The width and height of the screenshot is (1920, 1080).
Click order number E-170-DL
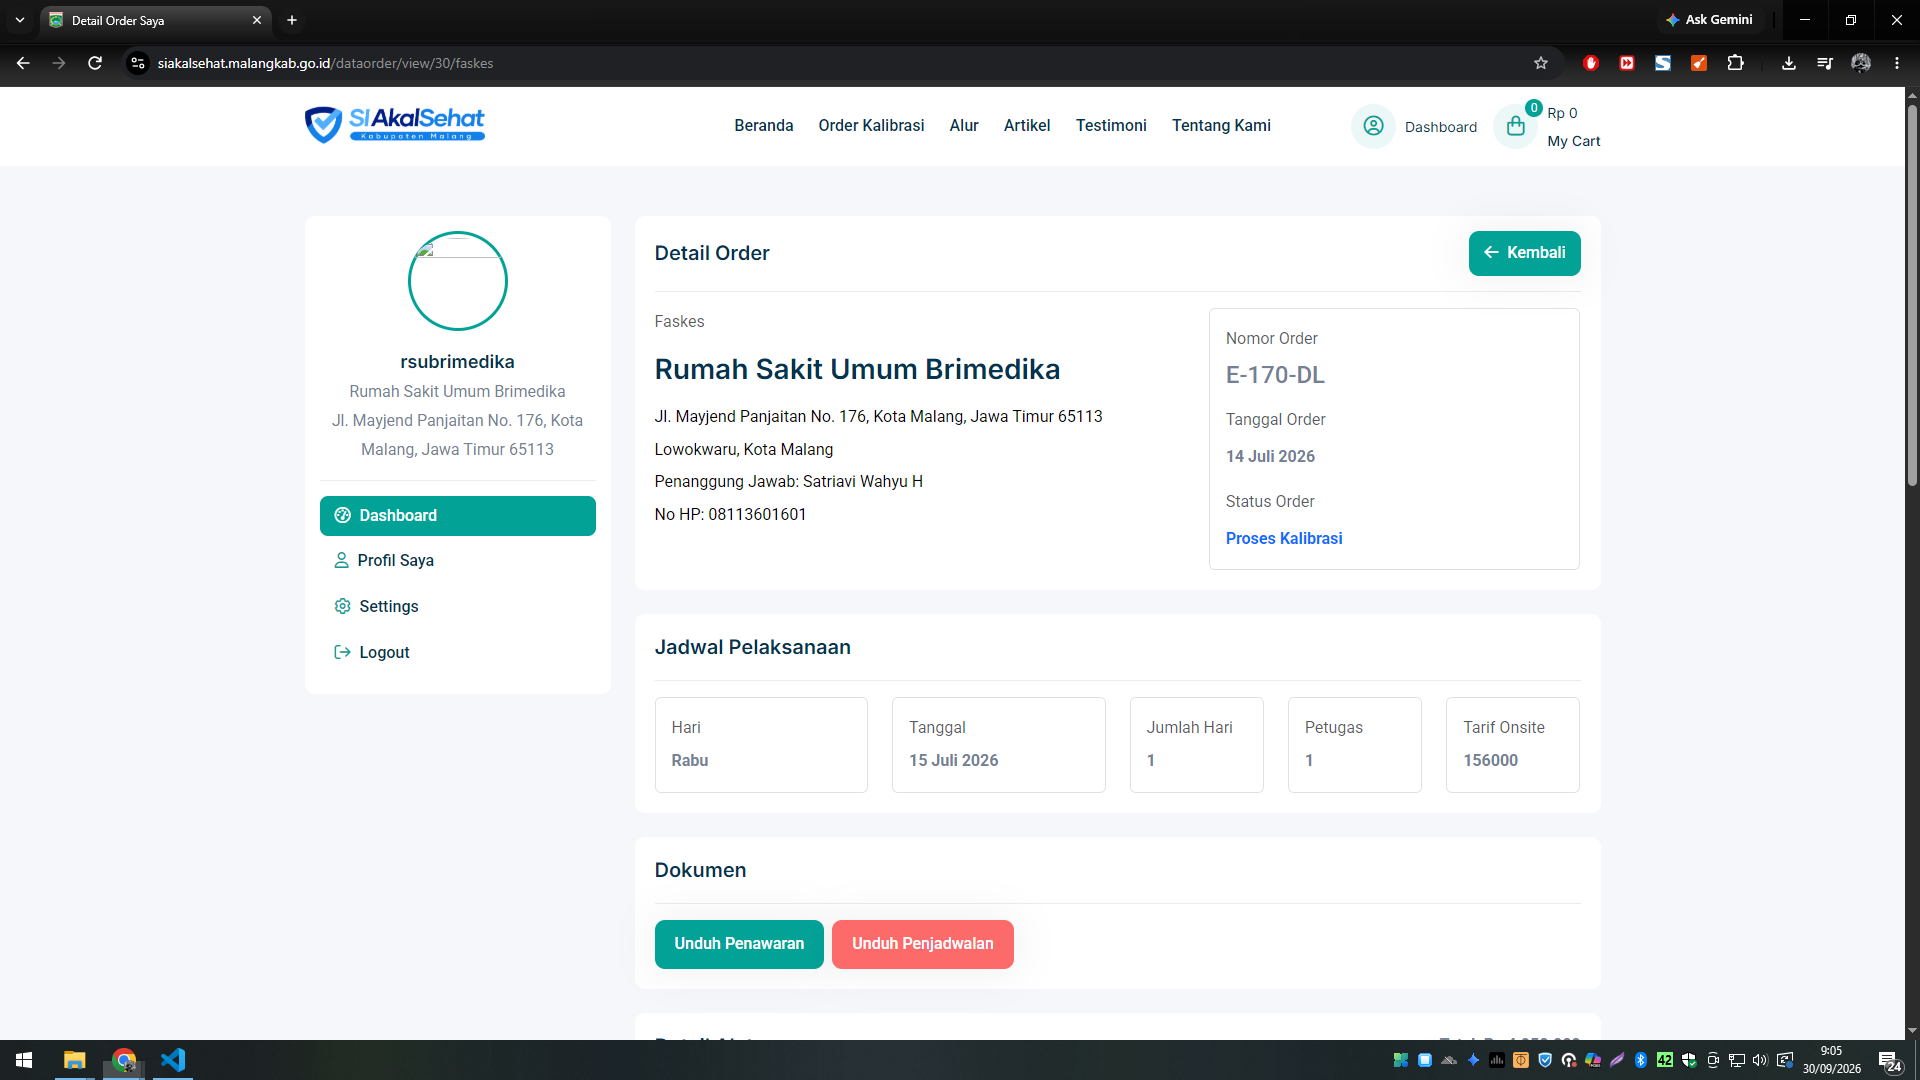[1275, 375]
